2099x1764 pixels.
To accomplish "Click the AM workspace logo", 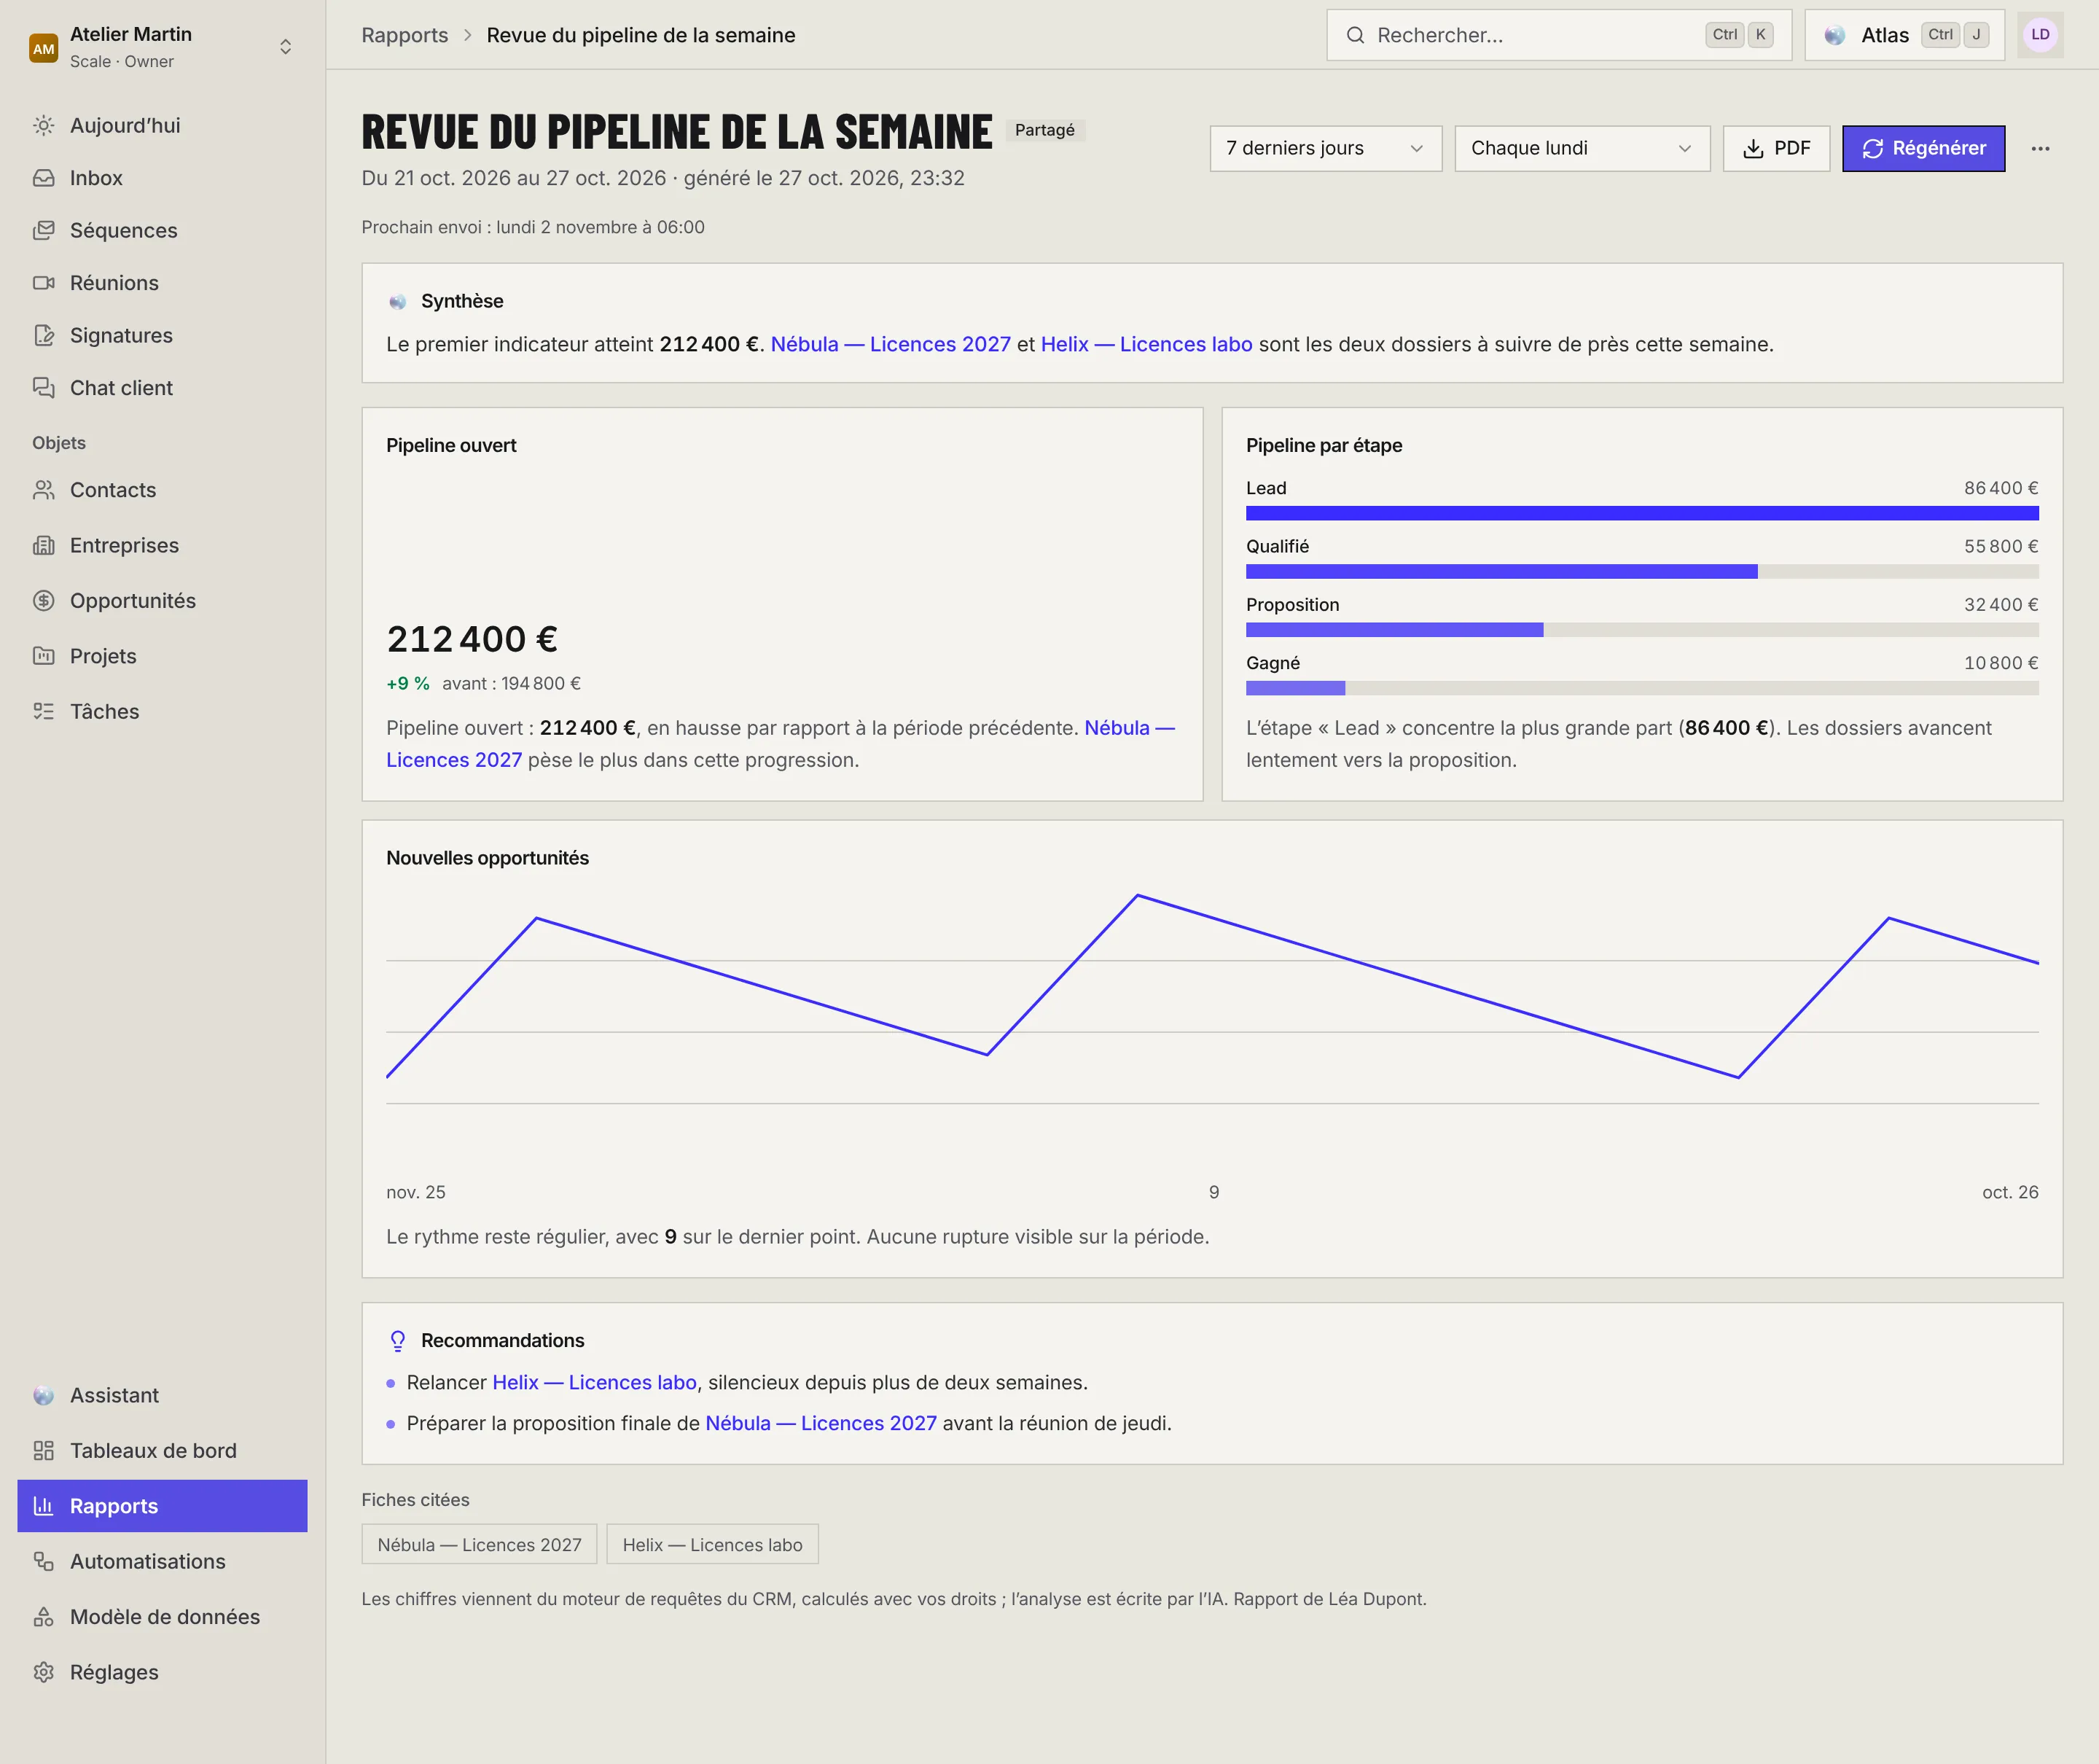I will pyautogui.click(x=43, y=48).
